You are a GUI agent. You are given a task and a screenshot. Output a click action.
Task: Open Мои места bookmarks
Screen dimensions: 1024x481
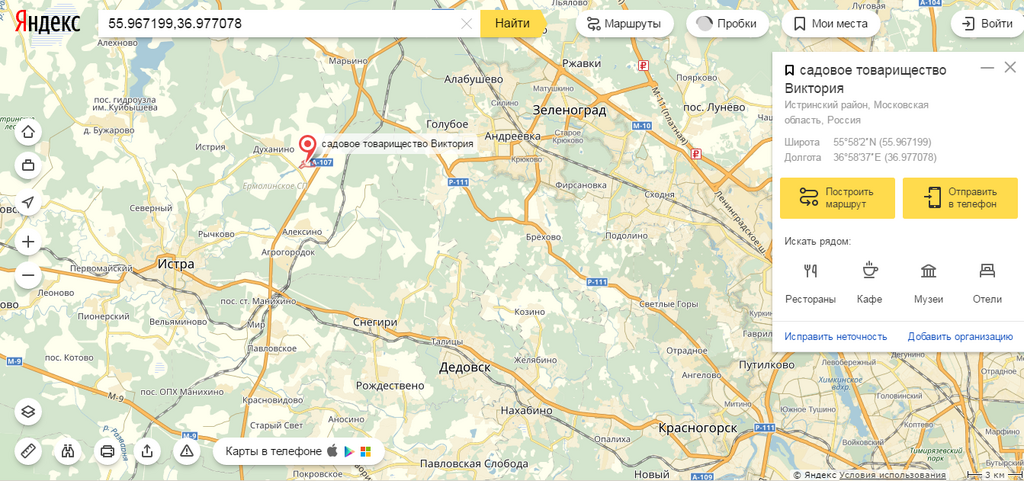(x=831, y=24)
